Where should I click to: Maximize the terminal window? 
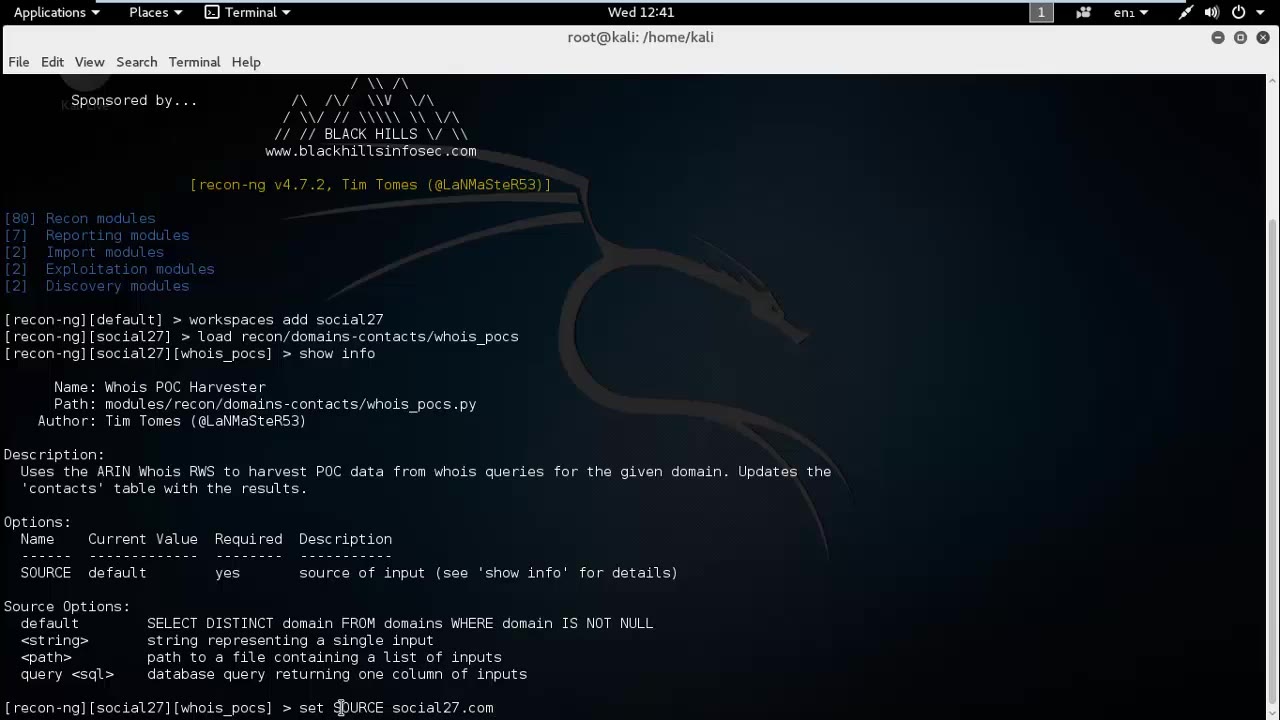(1240, 37)
